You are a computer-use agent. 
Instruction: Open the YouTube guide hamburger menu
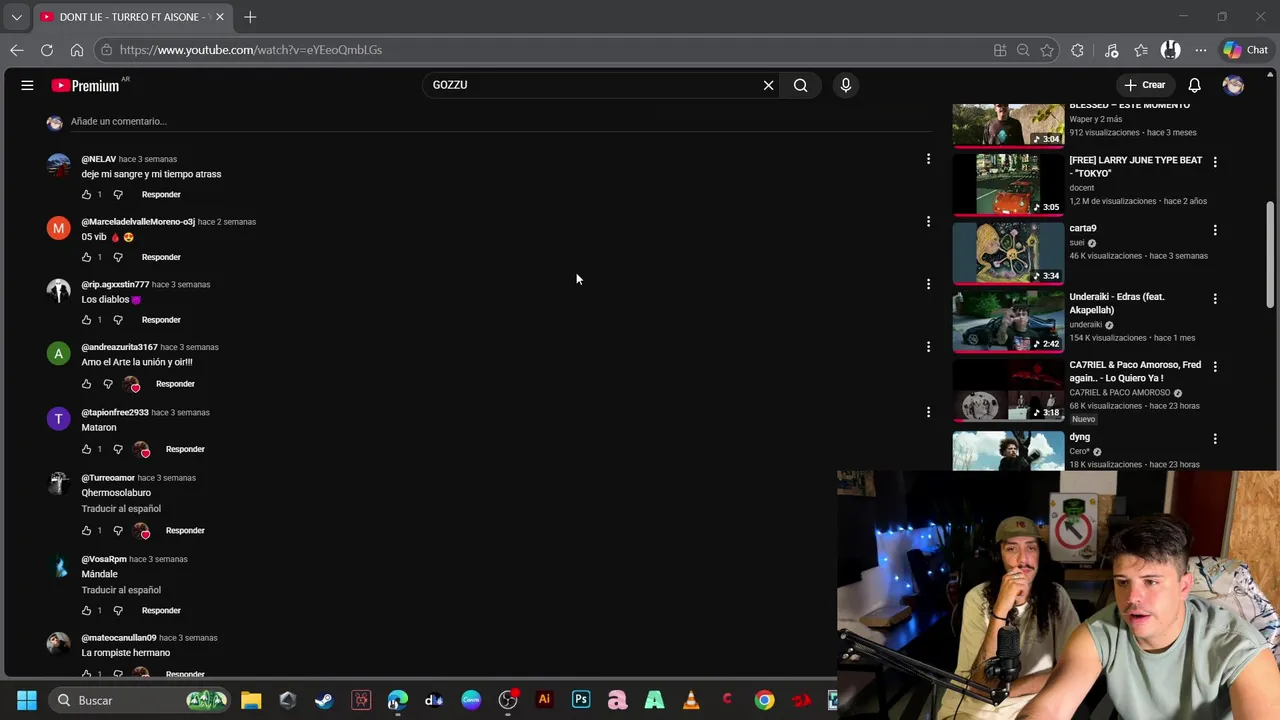27,85
